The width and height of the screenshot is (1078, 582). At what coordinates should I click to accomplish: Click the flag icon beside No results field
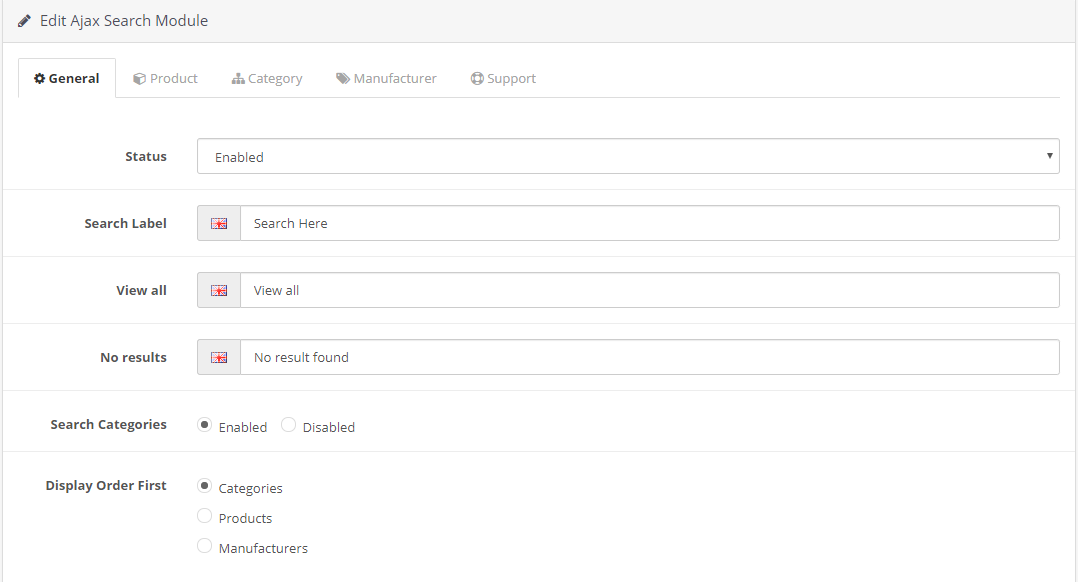tap(219, 358)
